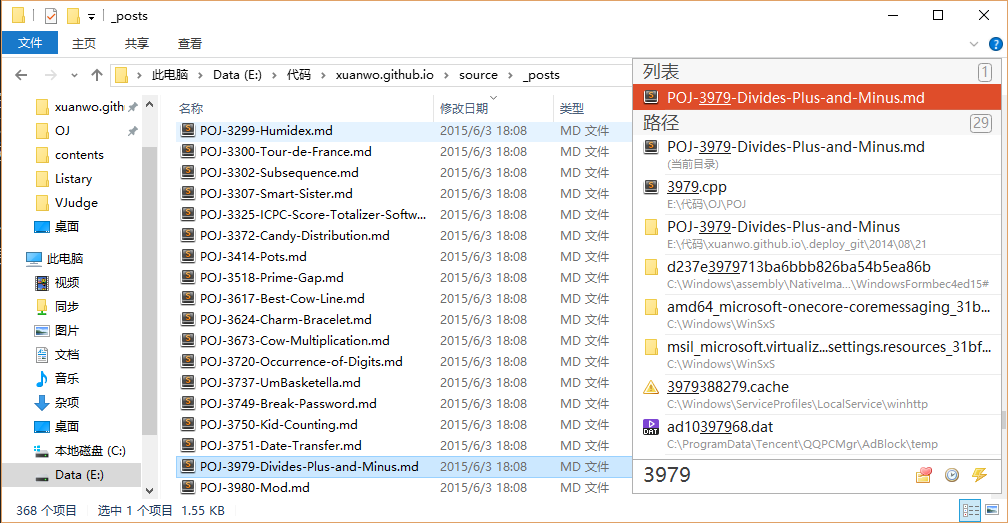
Task: Switch to the 查看 ribbon tab
Action: point(190,43)
